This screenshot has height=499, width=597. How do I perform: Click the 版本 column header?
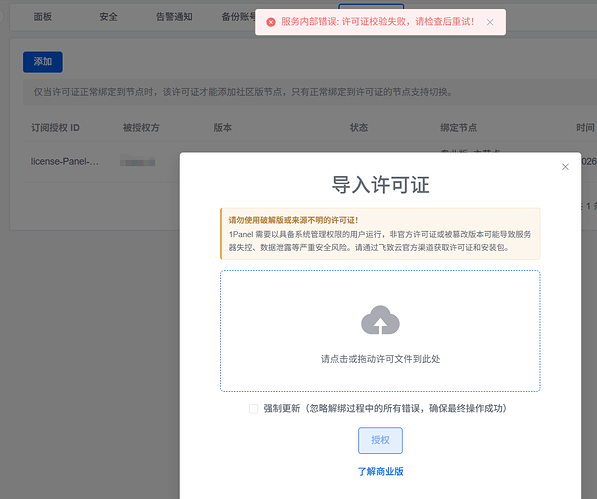pyautogui.click(x=222, y=128)
